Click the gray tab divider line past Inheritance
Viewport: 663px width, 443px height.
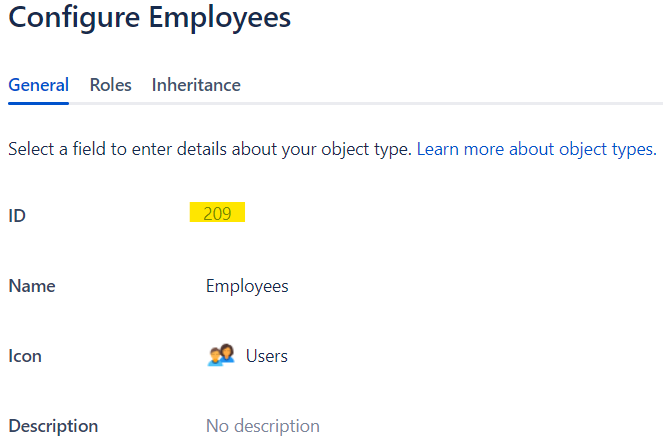coord(450,103)
